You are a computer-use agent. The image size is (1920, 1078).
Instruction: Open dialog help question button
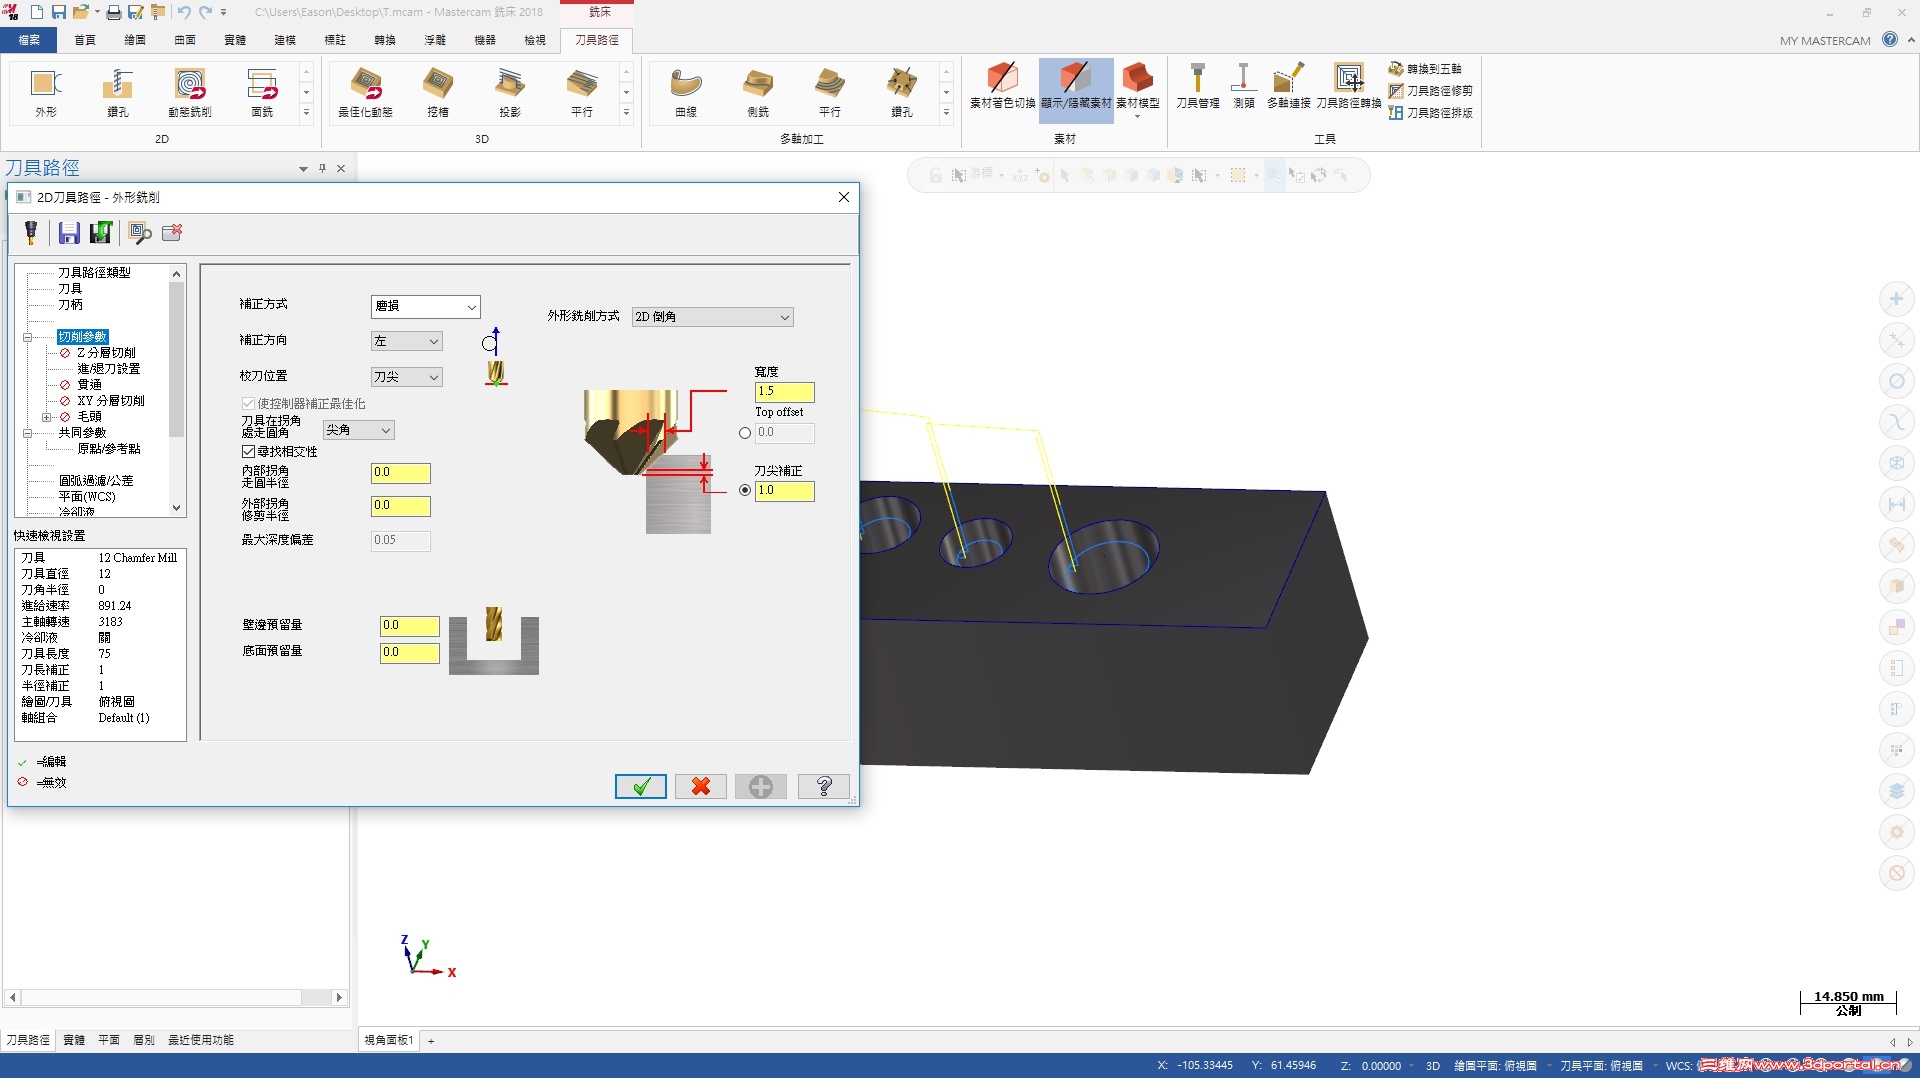tap(824, 787)
